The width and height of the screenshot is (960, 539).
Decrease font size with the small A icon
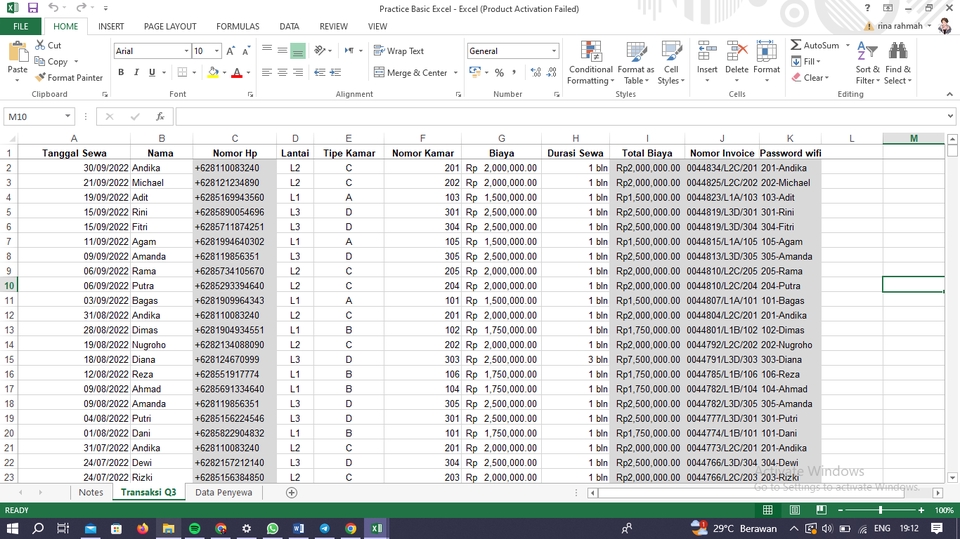pos(246,51)
